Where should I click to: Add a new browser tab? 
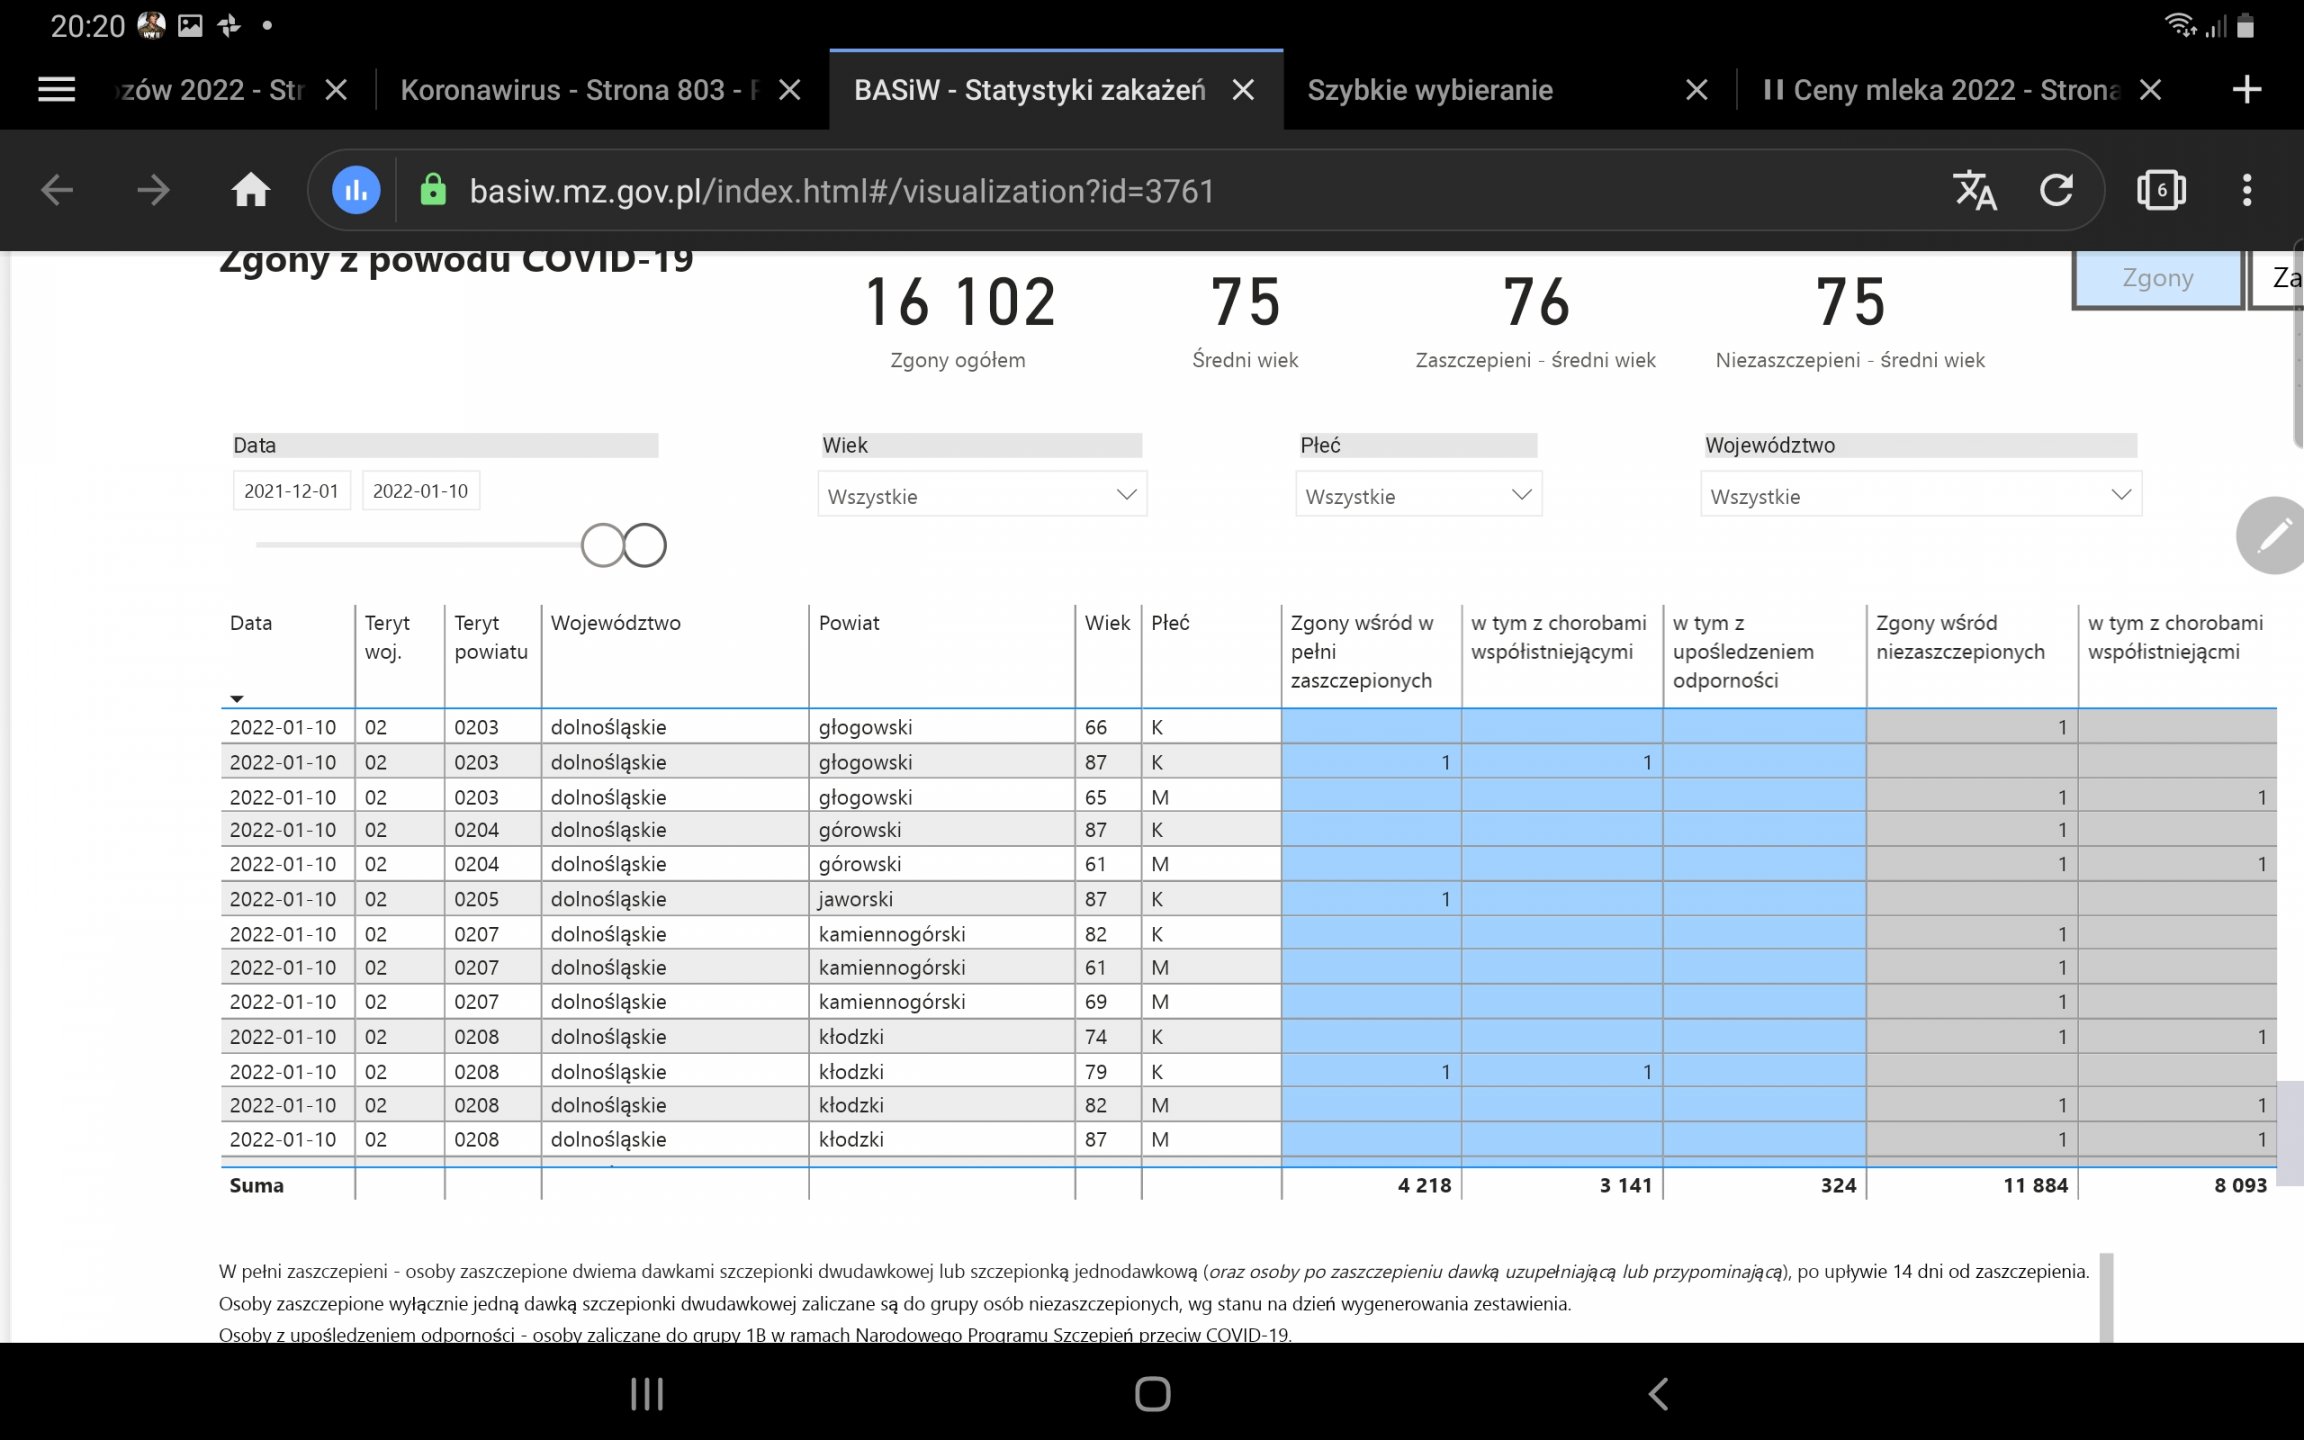pyautogui.click(x=2247, y=90)
